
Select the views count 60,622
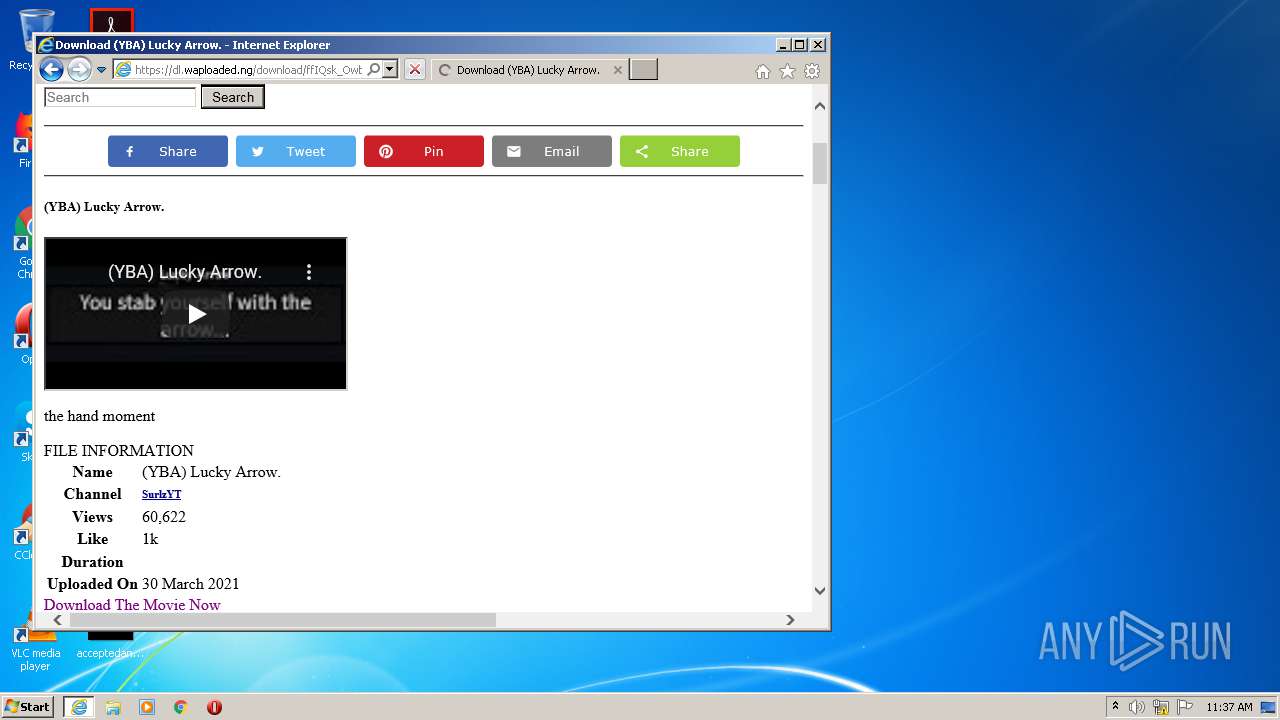coord(164,517)
